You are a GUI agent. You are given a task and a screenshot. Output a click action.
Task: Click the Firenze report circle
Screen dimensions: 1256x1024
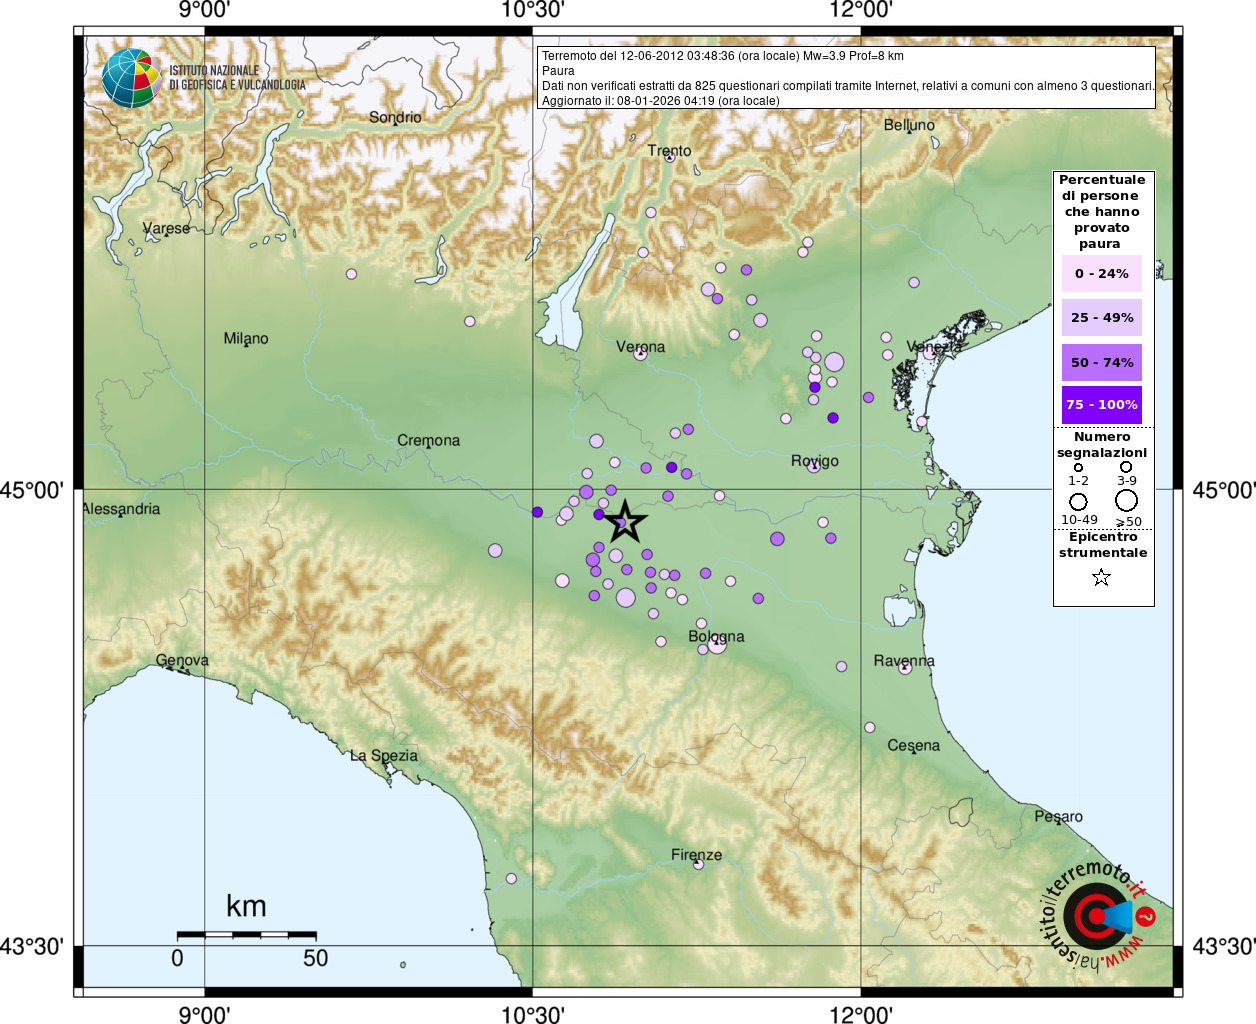pos(698,863)
